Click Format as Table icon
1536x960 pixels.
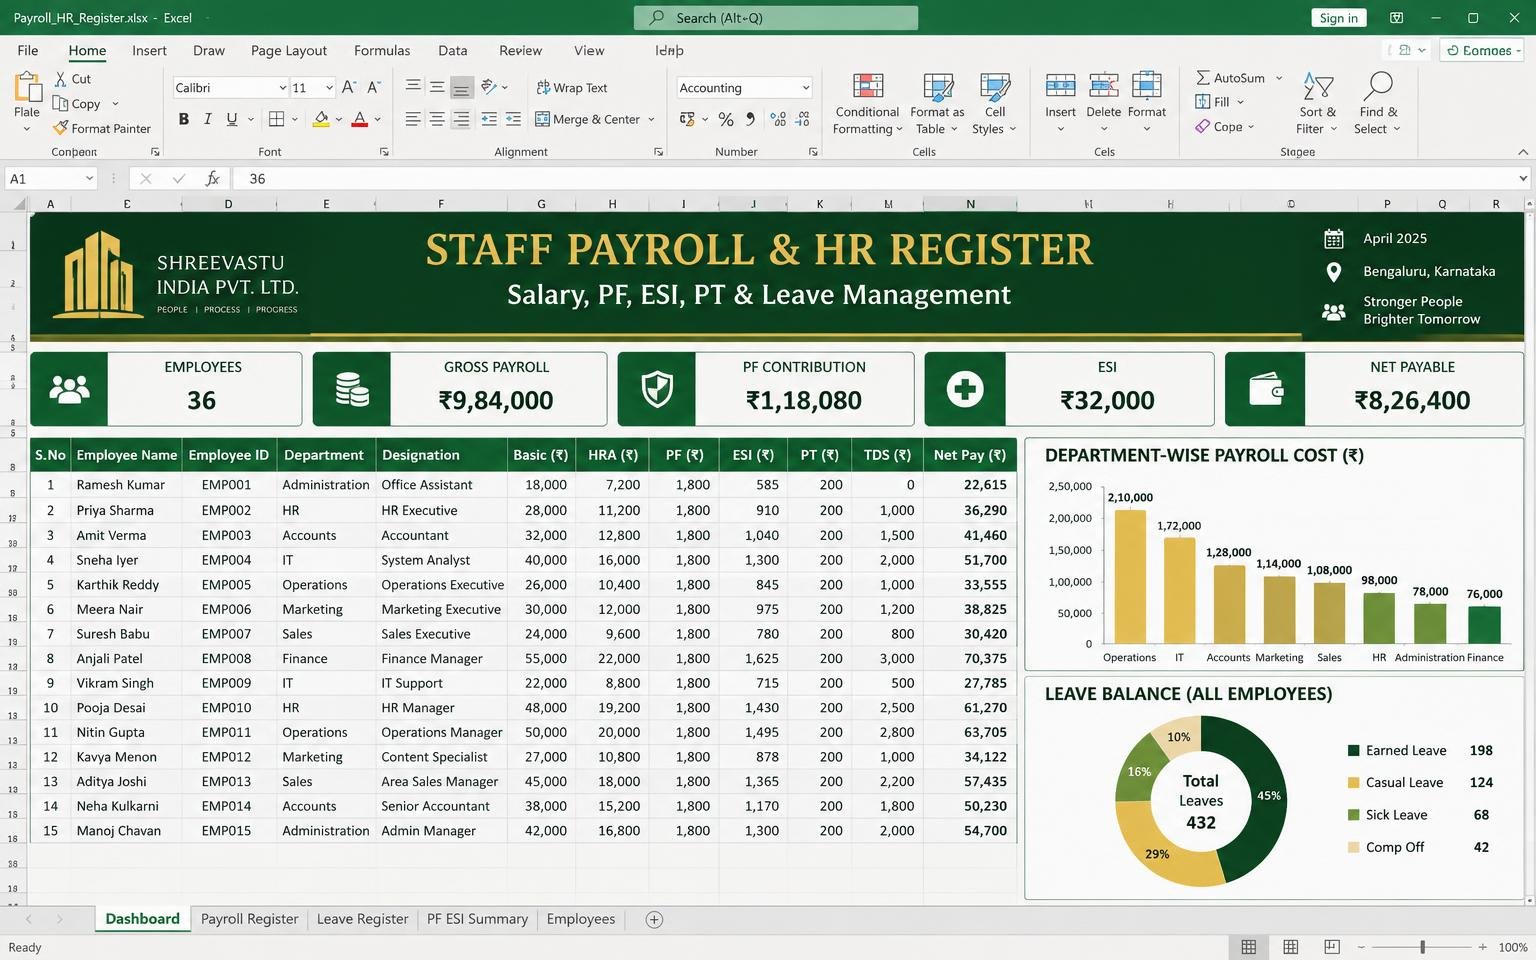(x=937, y=87)
